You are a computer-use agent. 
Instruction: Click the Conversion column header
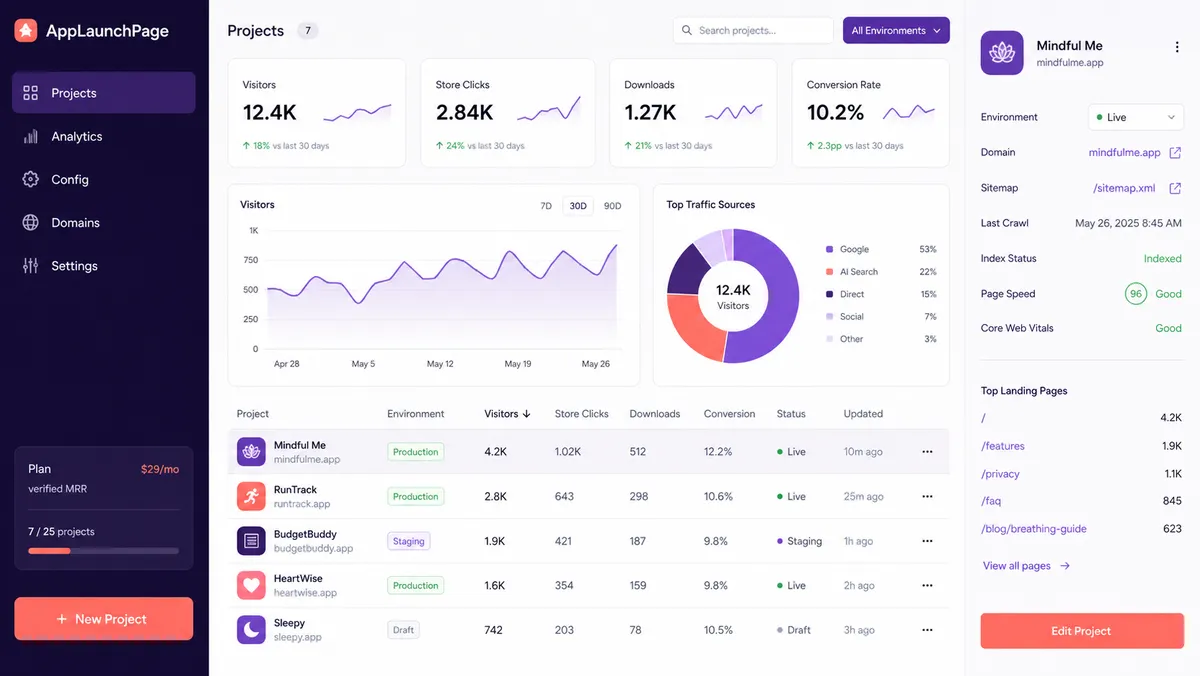(x=729, y=414)
